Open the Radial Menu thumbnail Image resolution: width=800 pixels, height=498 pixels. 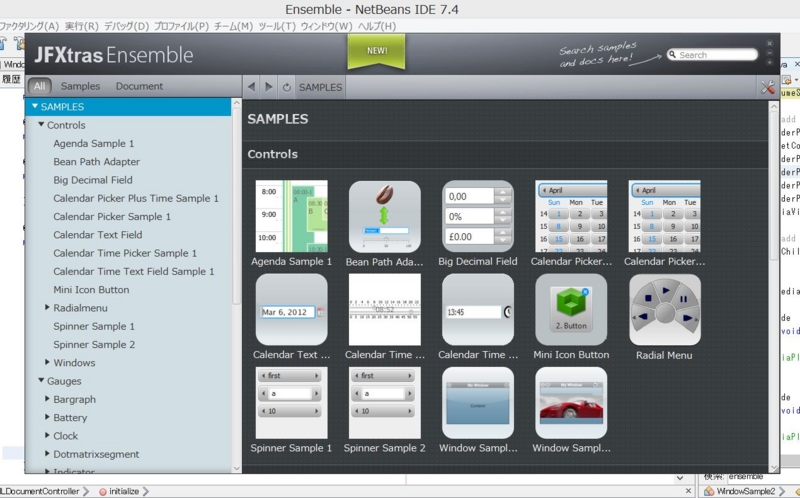[665, 310]
